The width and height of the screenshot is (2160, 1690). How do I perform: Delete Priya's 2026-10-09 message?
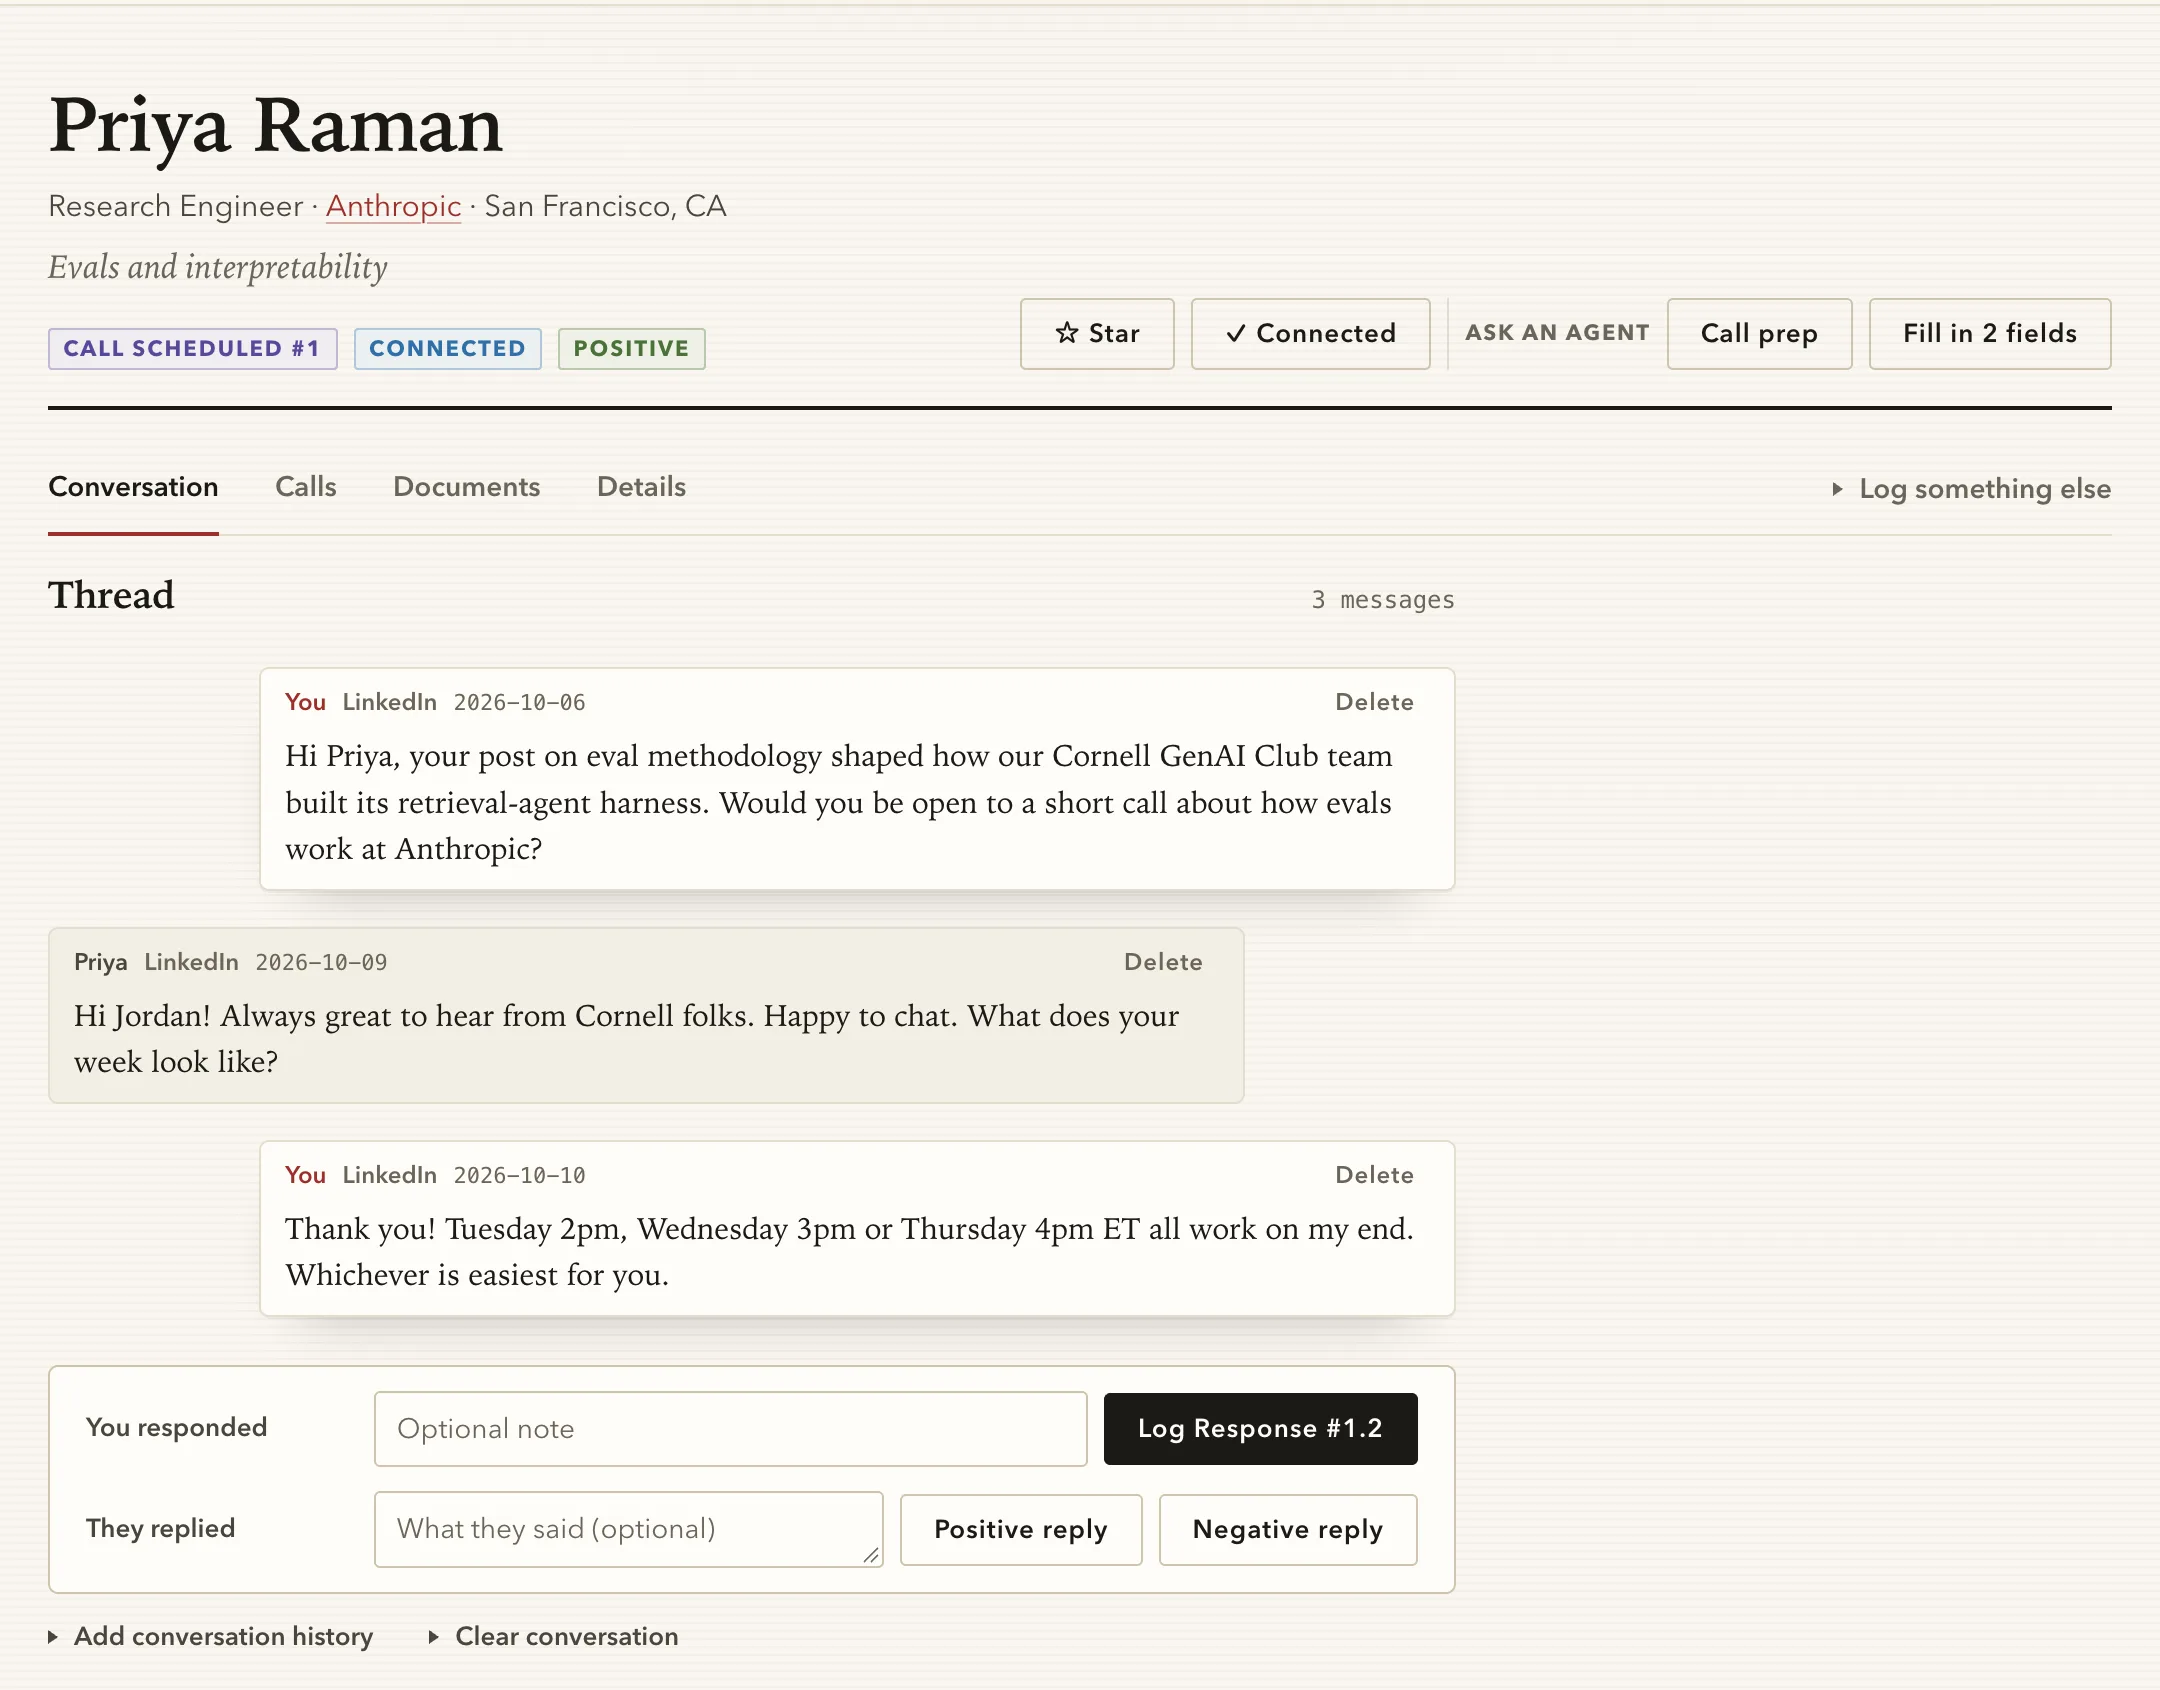tap(1163, 962)
